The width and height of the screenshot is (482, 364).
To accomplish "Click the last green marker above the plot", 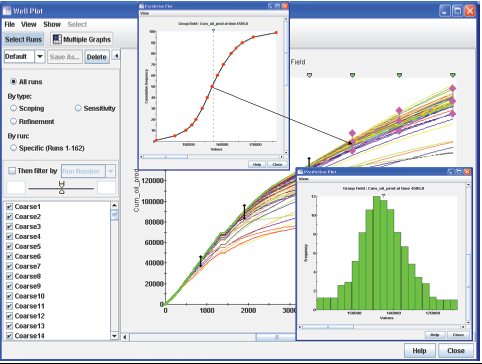I will click(452, 76).
